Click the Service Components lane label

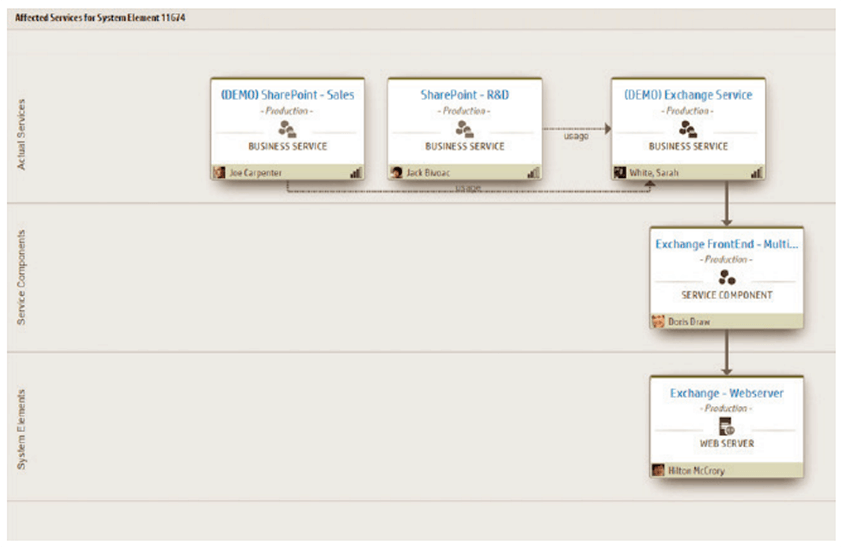tap(21, 278)
